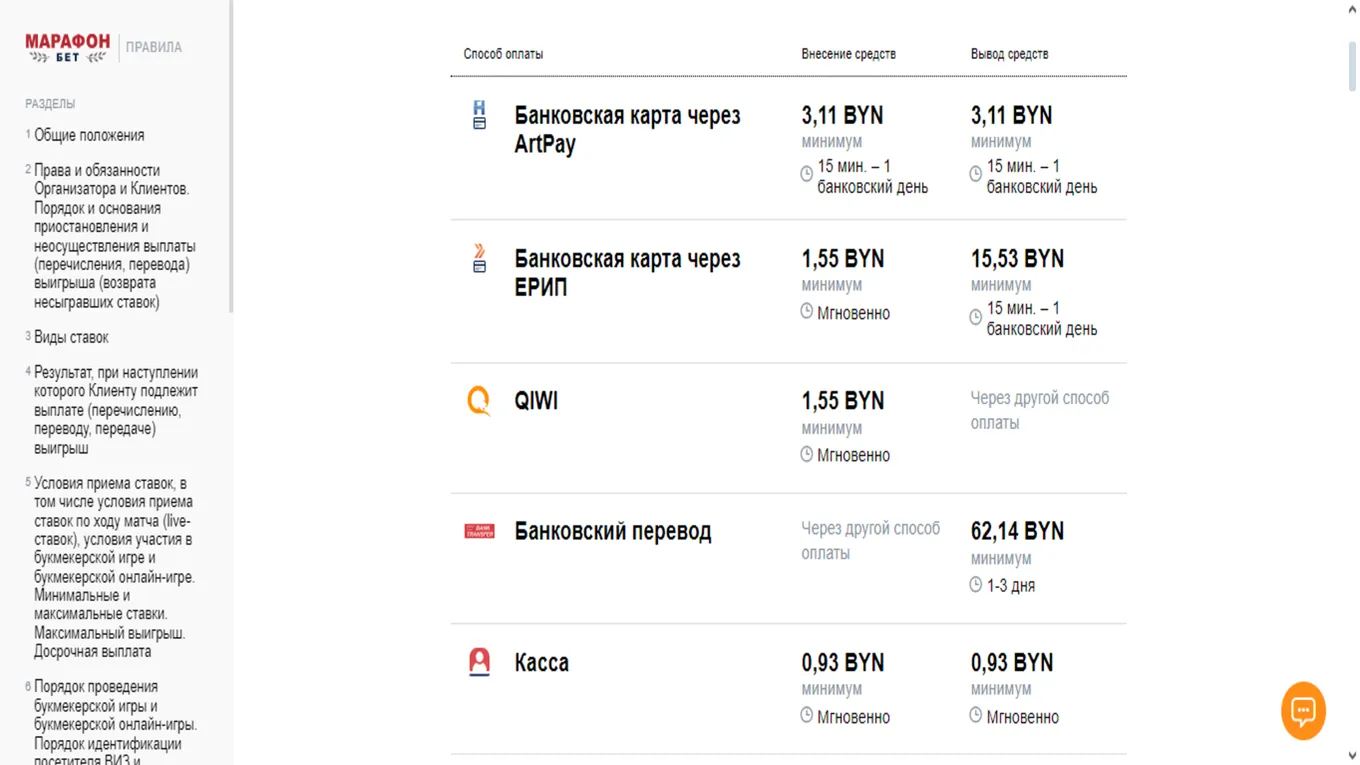Select Банковская карта через ArtPay
1360x765 pixels.
click(x=627, y=129)
